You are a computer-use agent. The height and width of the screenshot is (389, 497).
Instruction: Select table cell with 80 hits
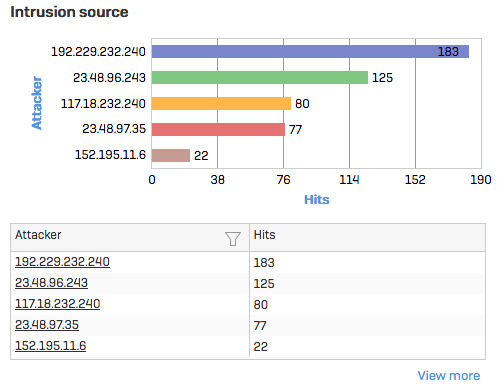click(x=367, y=304)
